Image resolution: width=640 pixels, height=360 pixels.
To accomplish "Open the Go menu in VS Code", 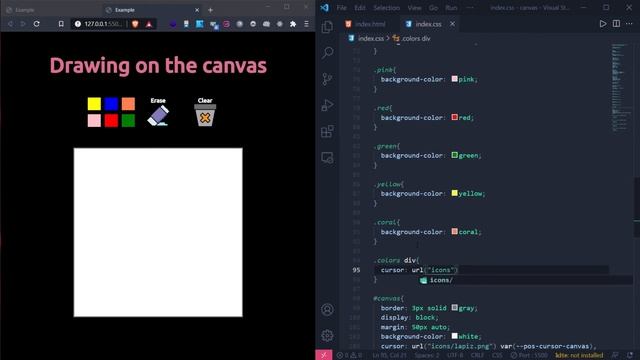I will point(433,8).
